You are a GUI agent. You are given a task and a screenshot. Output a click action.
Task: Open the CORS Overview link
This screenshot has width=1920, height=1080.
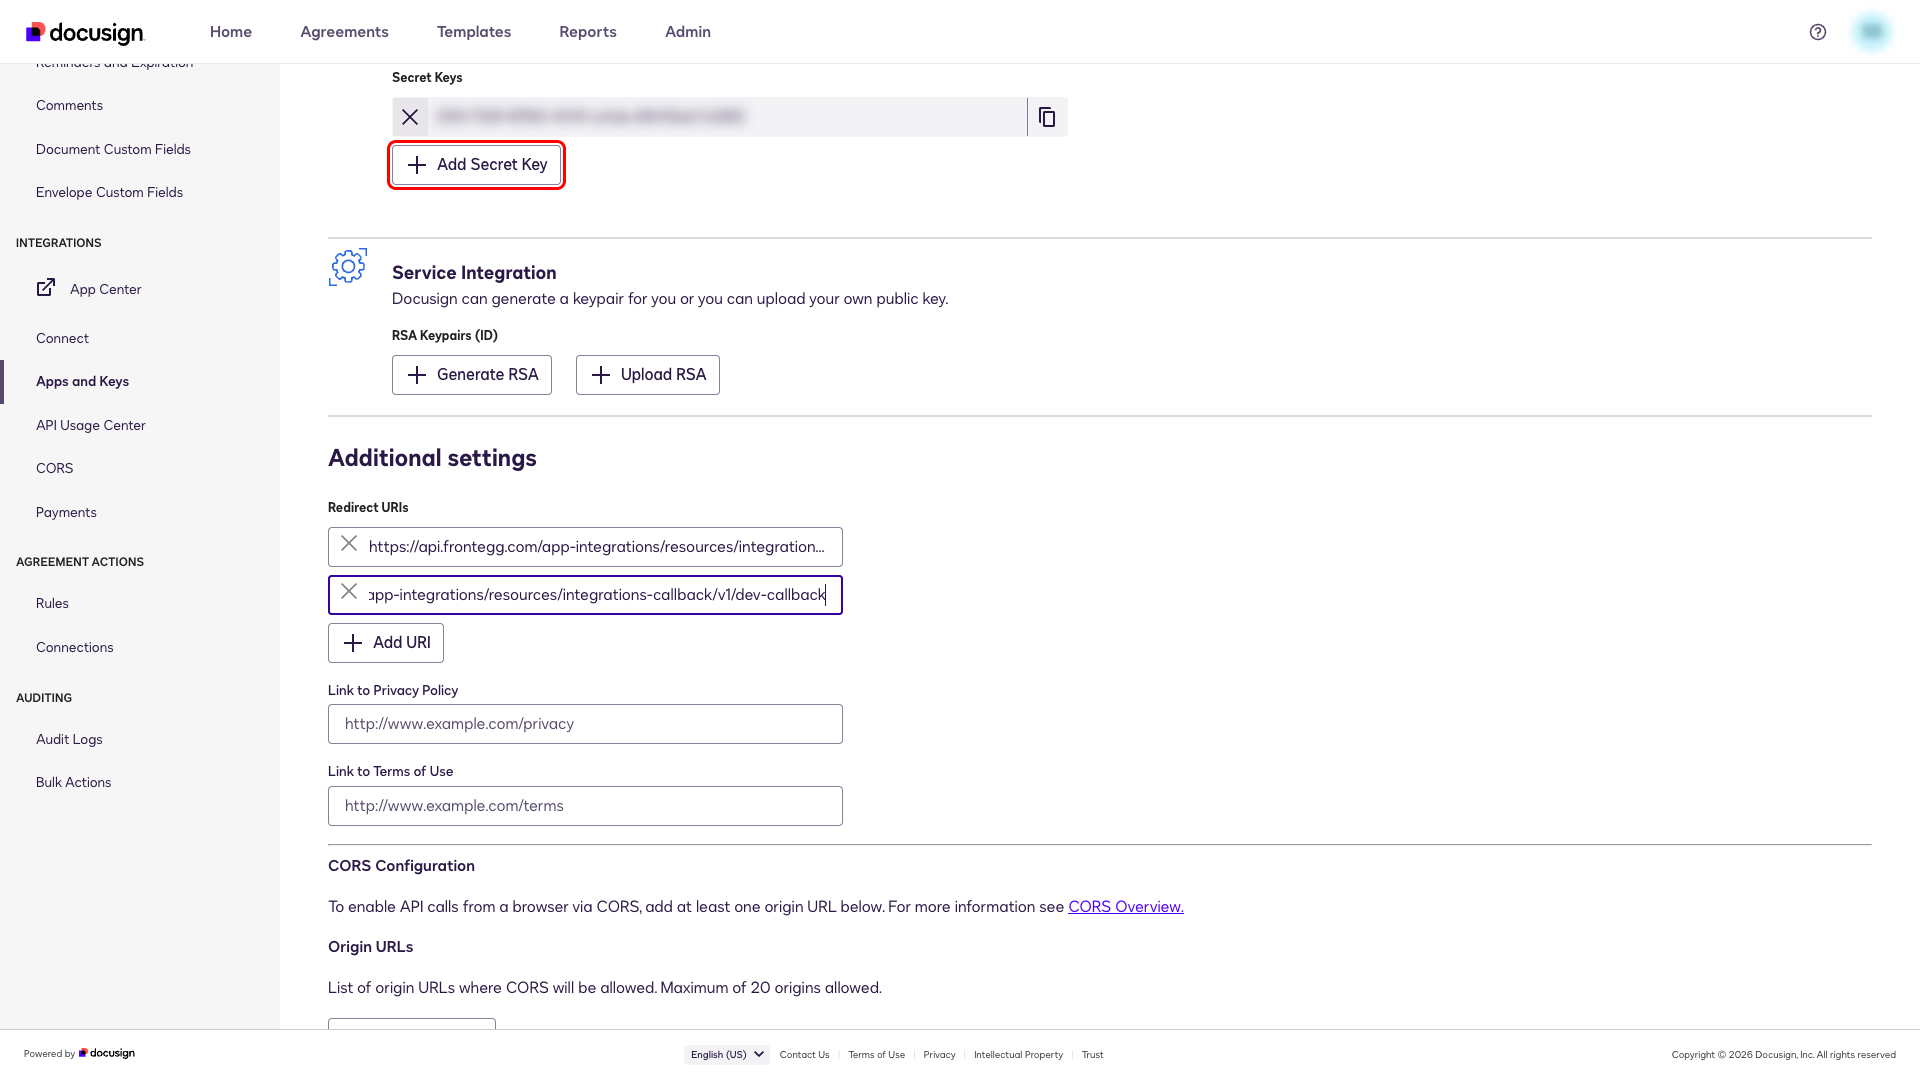coord(1126,907)
